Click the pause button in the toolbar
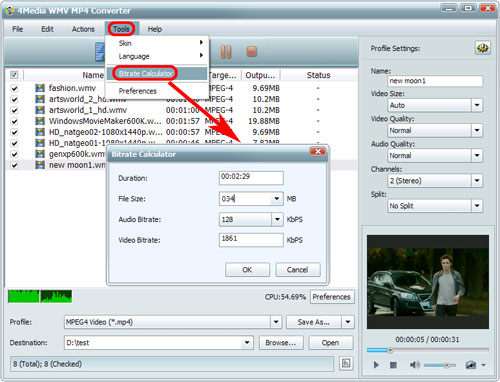The image size is (500, 382). coord(226,52)
